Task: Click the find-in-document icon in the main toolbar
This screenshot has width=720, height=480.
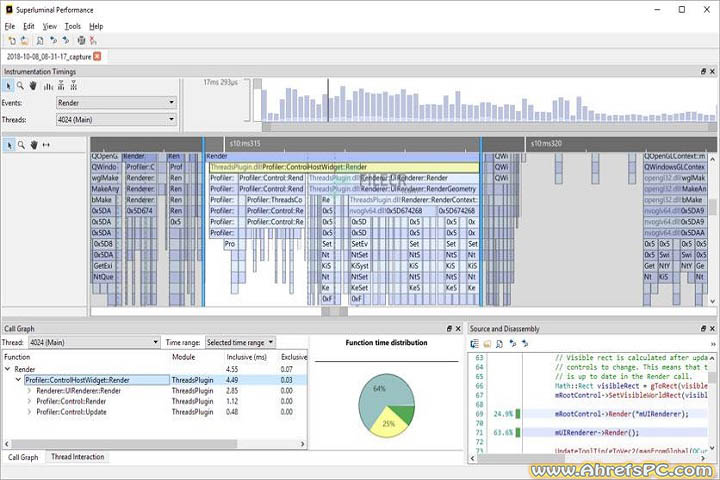Action: click(40, 41)
